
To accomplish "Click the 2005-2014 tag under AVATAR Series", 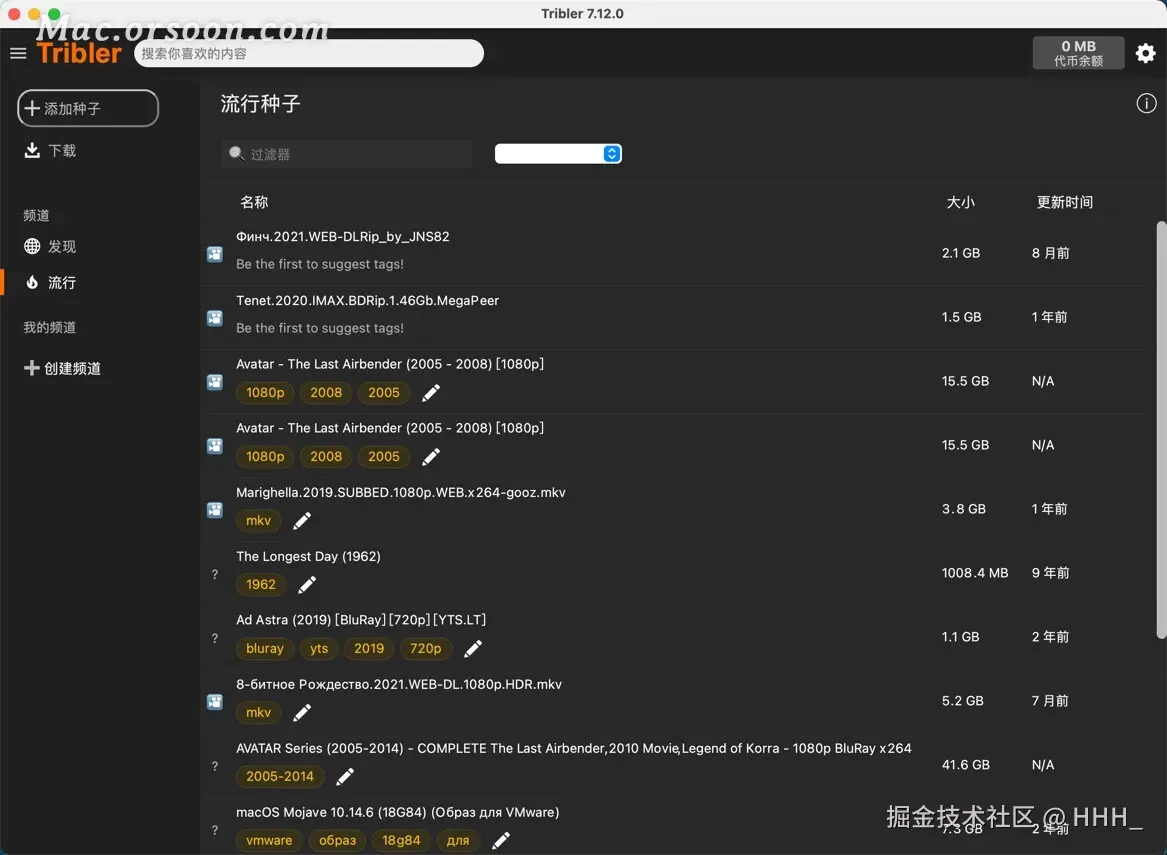I will (x=280, y=777).
